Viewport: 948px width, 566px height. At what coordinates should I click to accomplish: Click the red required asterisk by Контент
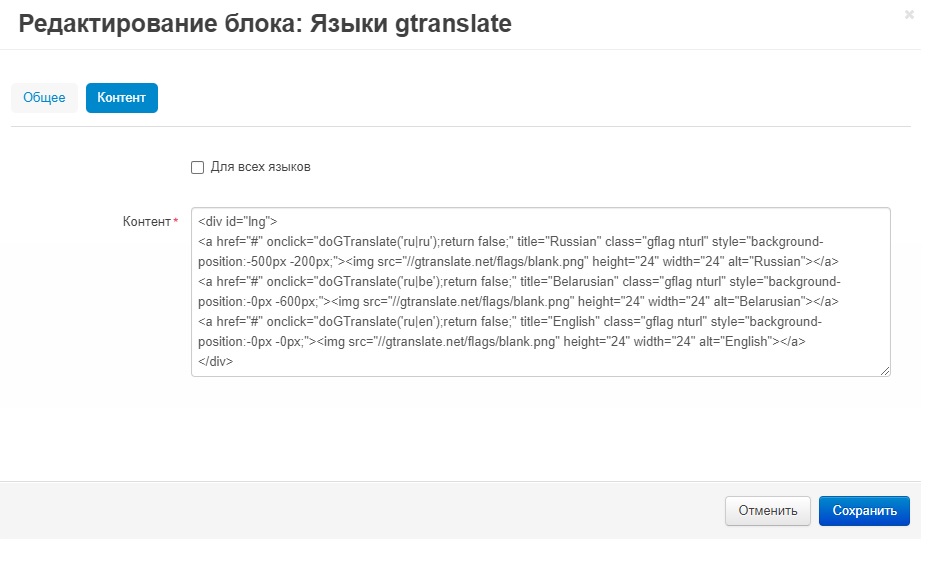point(176,221)
